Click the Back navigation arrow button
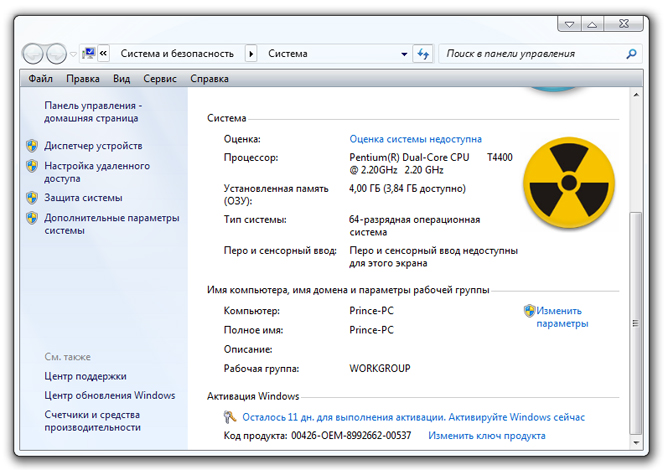This screenshot has width=668, height=470. [33, 54]
